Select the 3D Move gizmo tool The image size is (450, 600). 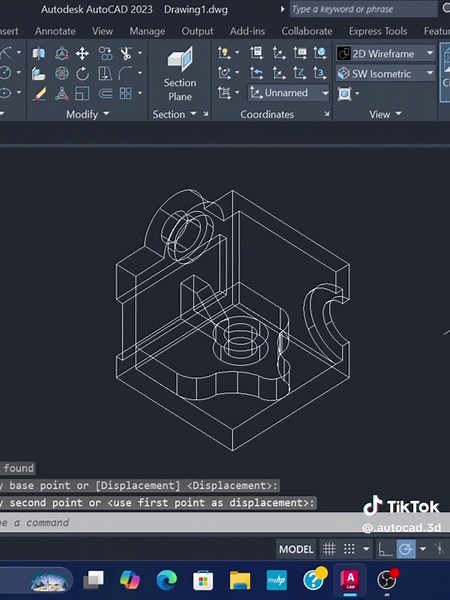tap(62, 54)
